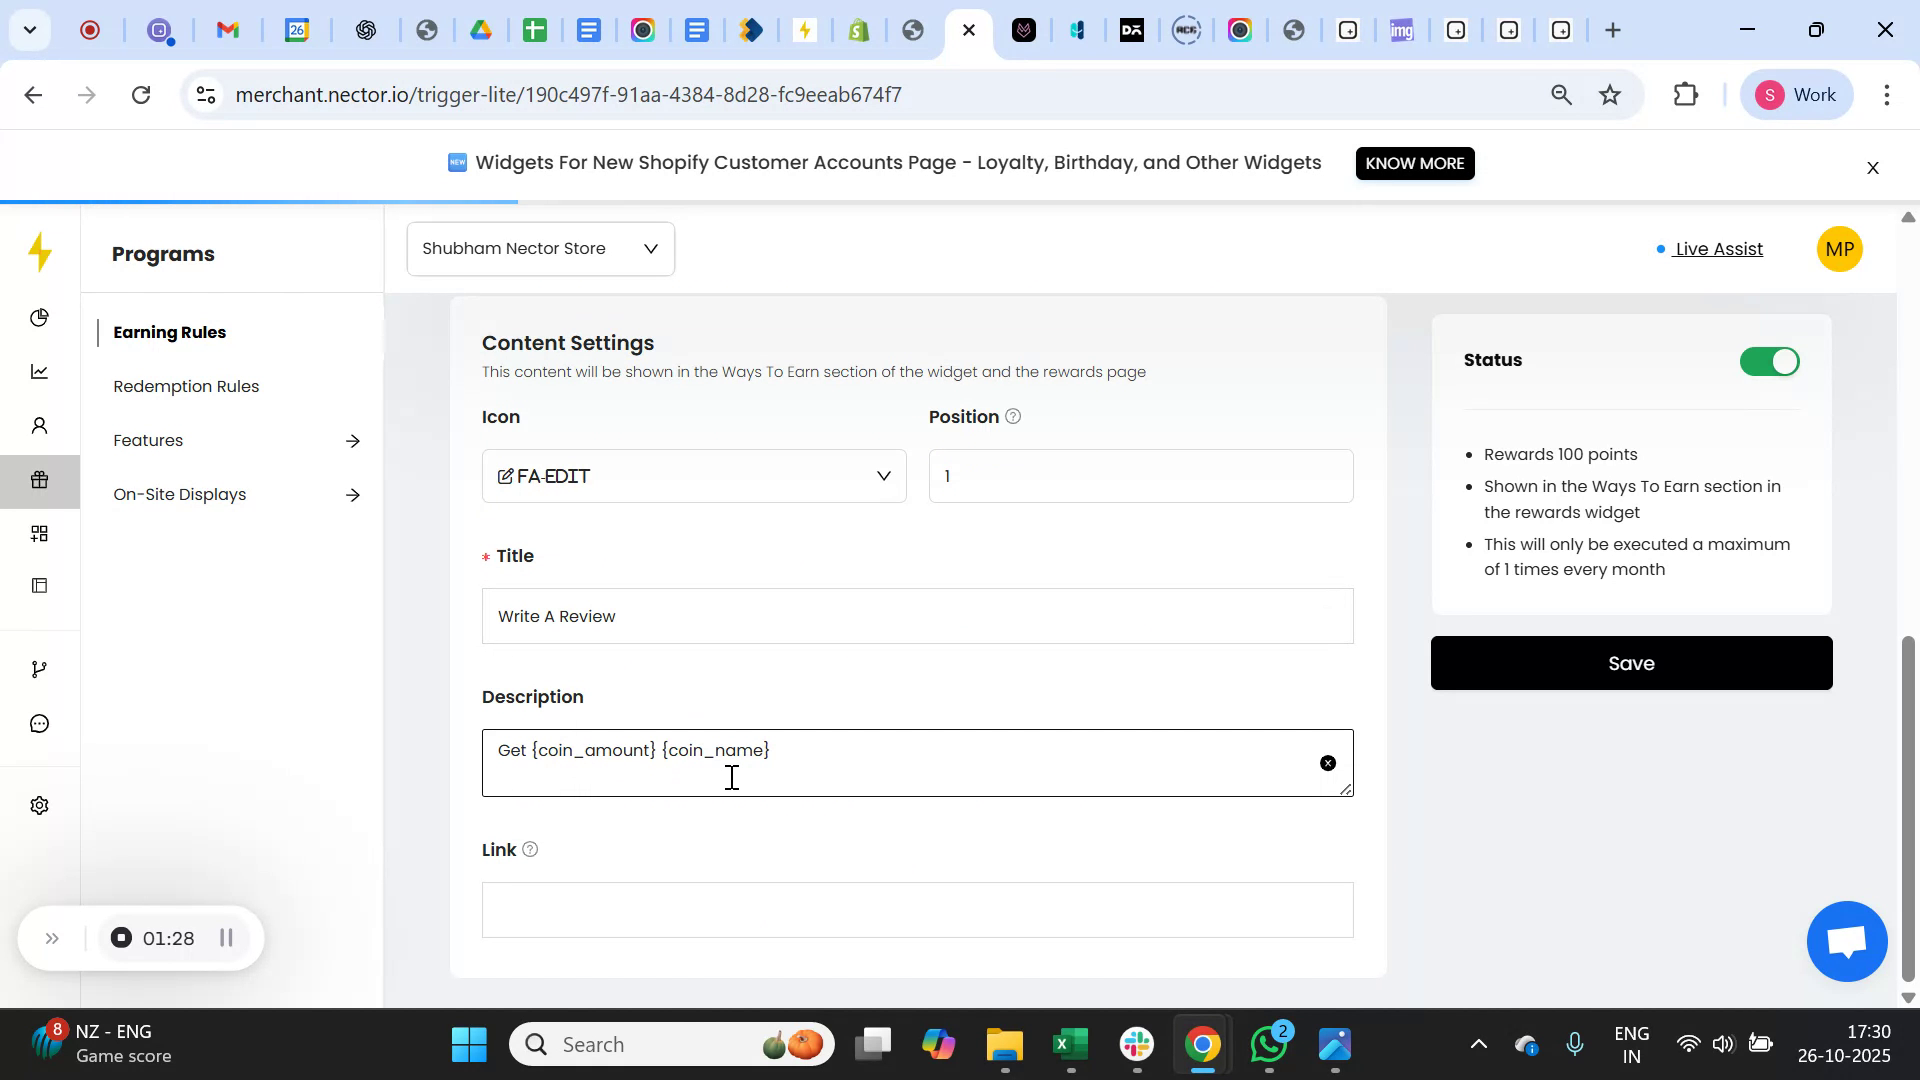Select the layout panel sidebar icon

[39, 585]
